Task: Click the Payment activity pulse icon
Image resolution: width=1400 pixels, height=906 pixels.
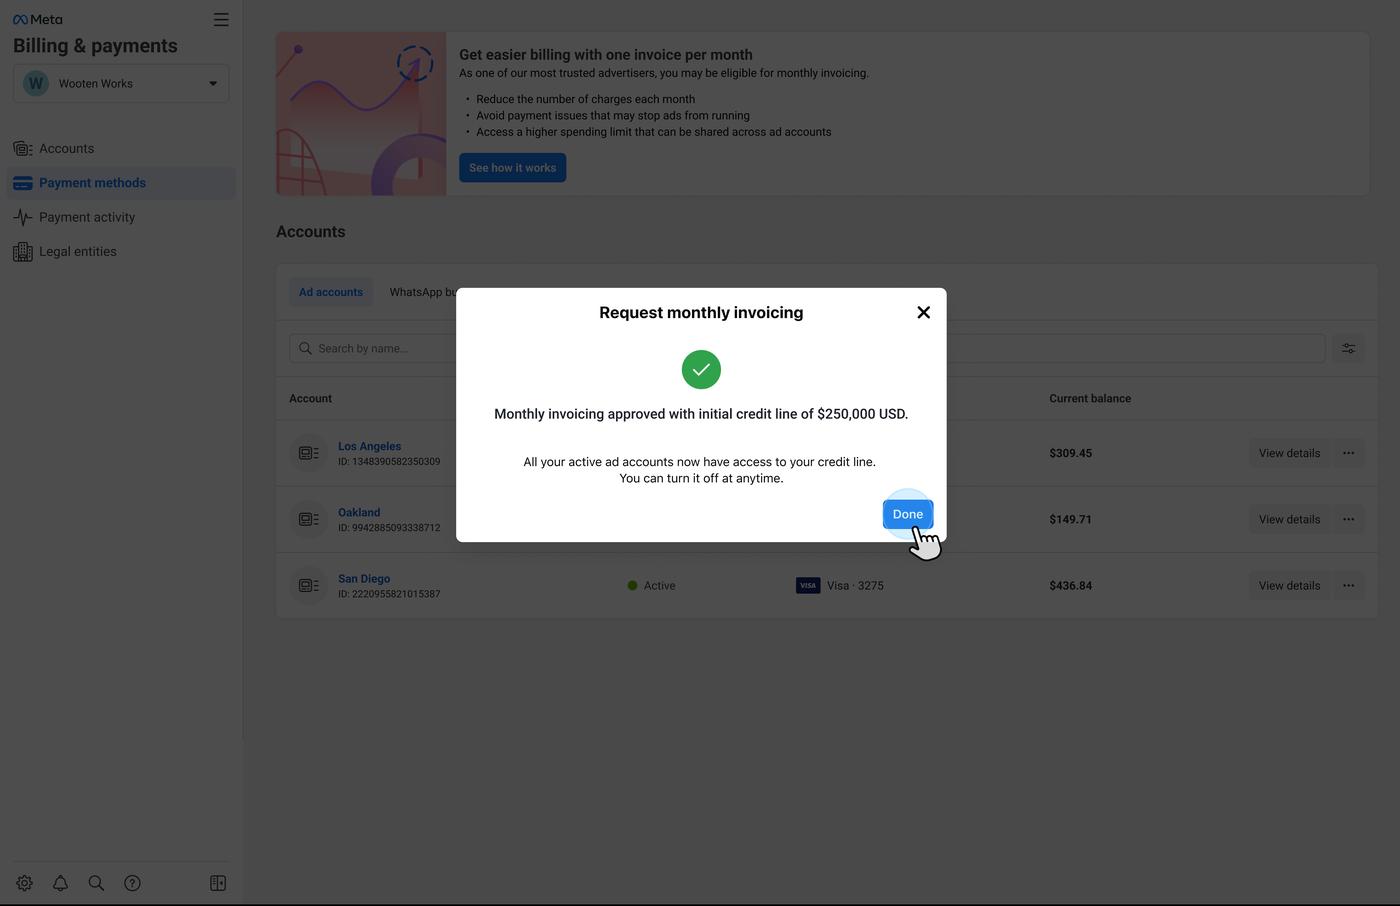Action: (x=23, y=217)
